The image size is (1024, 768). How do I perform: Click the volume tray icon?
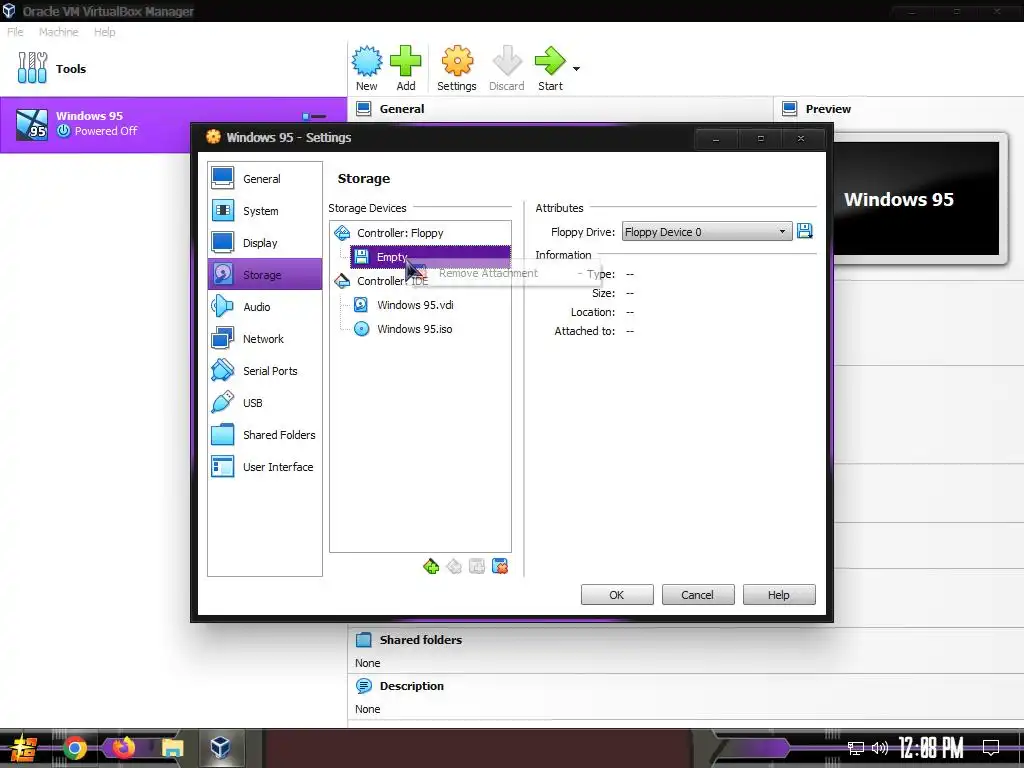880,748
